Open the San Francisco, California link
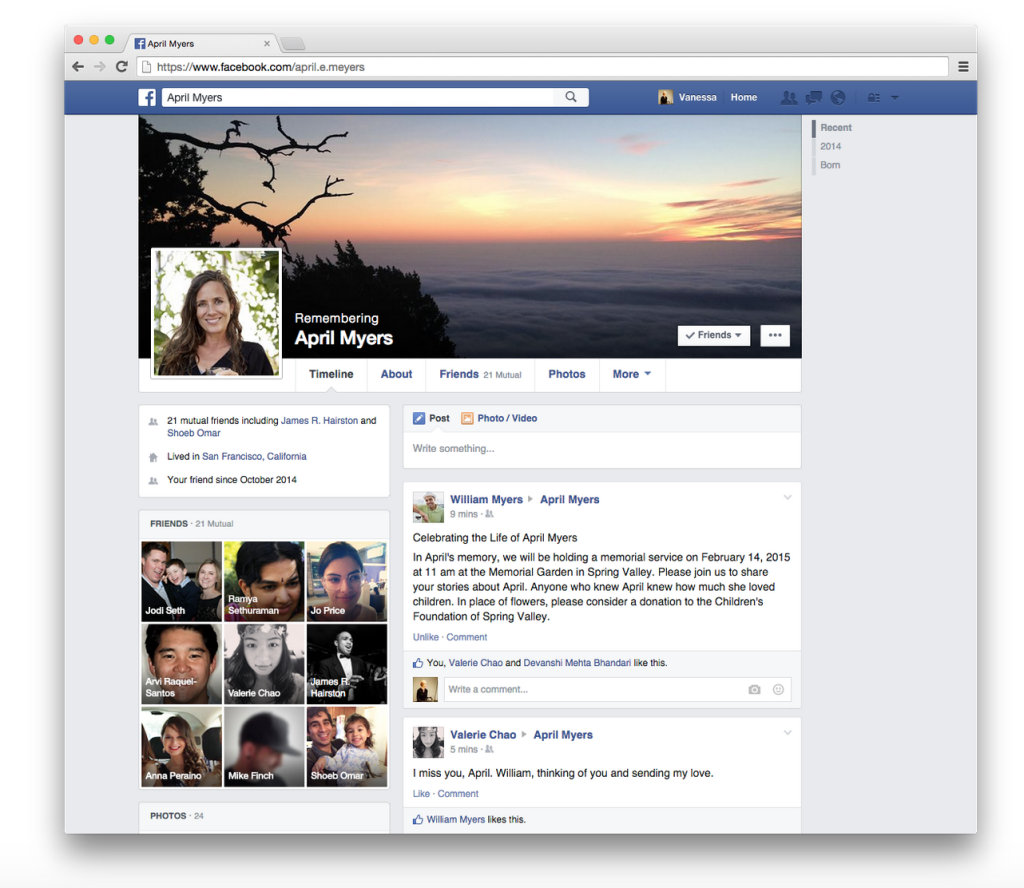 click(254, 456)
